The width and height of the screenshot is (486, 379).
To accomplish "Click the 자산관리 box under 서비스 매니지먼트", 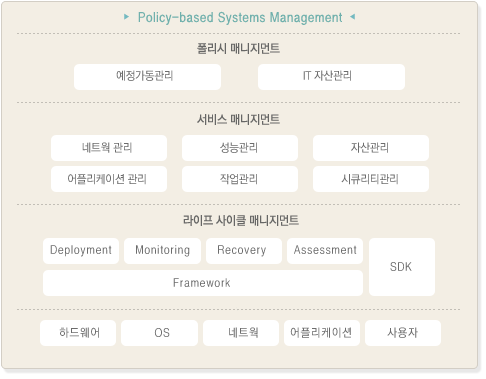I will pyautogui.click(x=371, y=148).
